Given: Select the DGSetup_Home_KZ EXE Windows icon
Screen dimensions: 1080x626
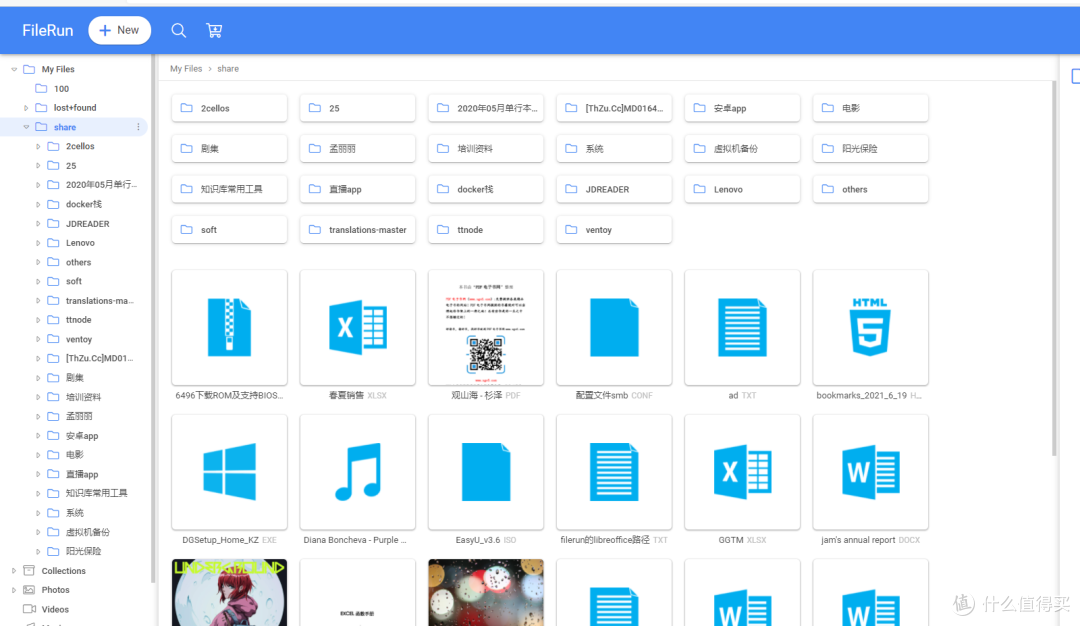Looking at the screenshot, I should coord(229,472).
